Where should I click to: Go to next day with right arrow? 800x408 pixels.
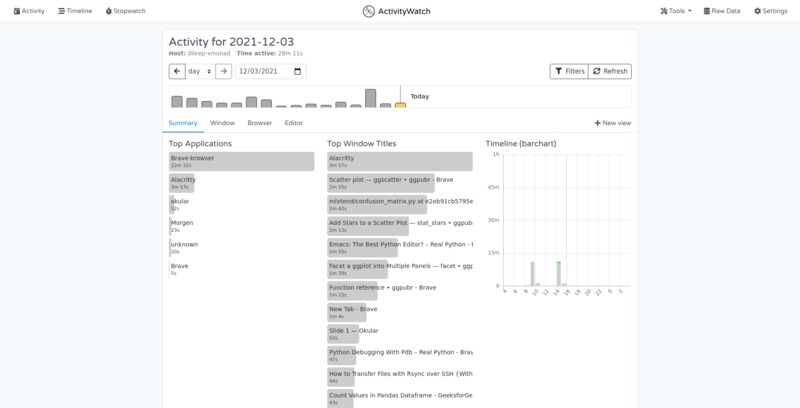point(223,71)
